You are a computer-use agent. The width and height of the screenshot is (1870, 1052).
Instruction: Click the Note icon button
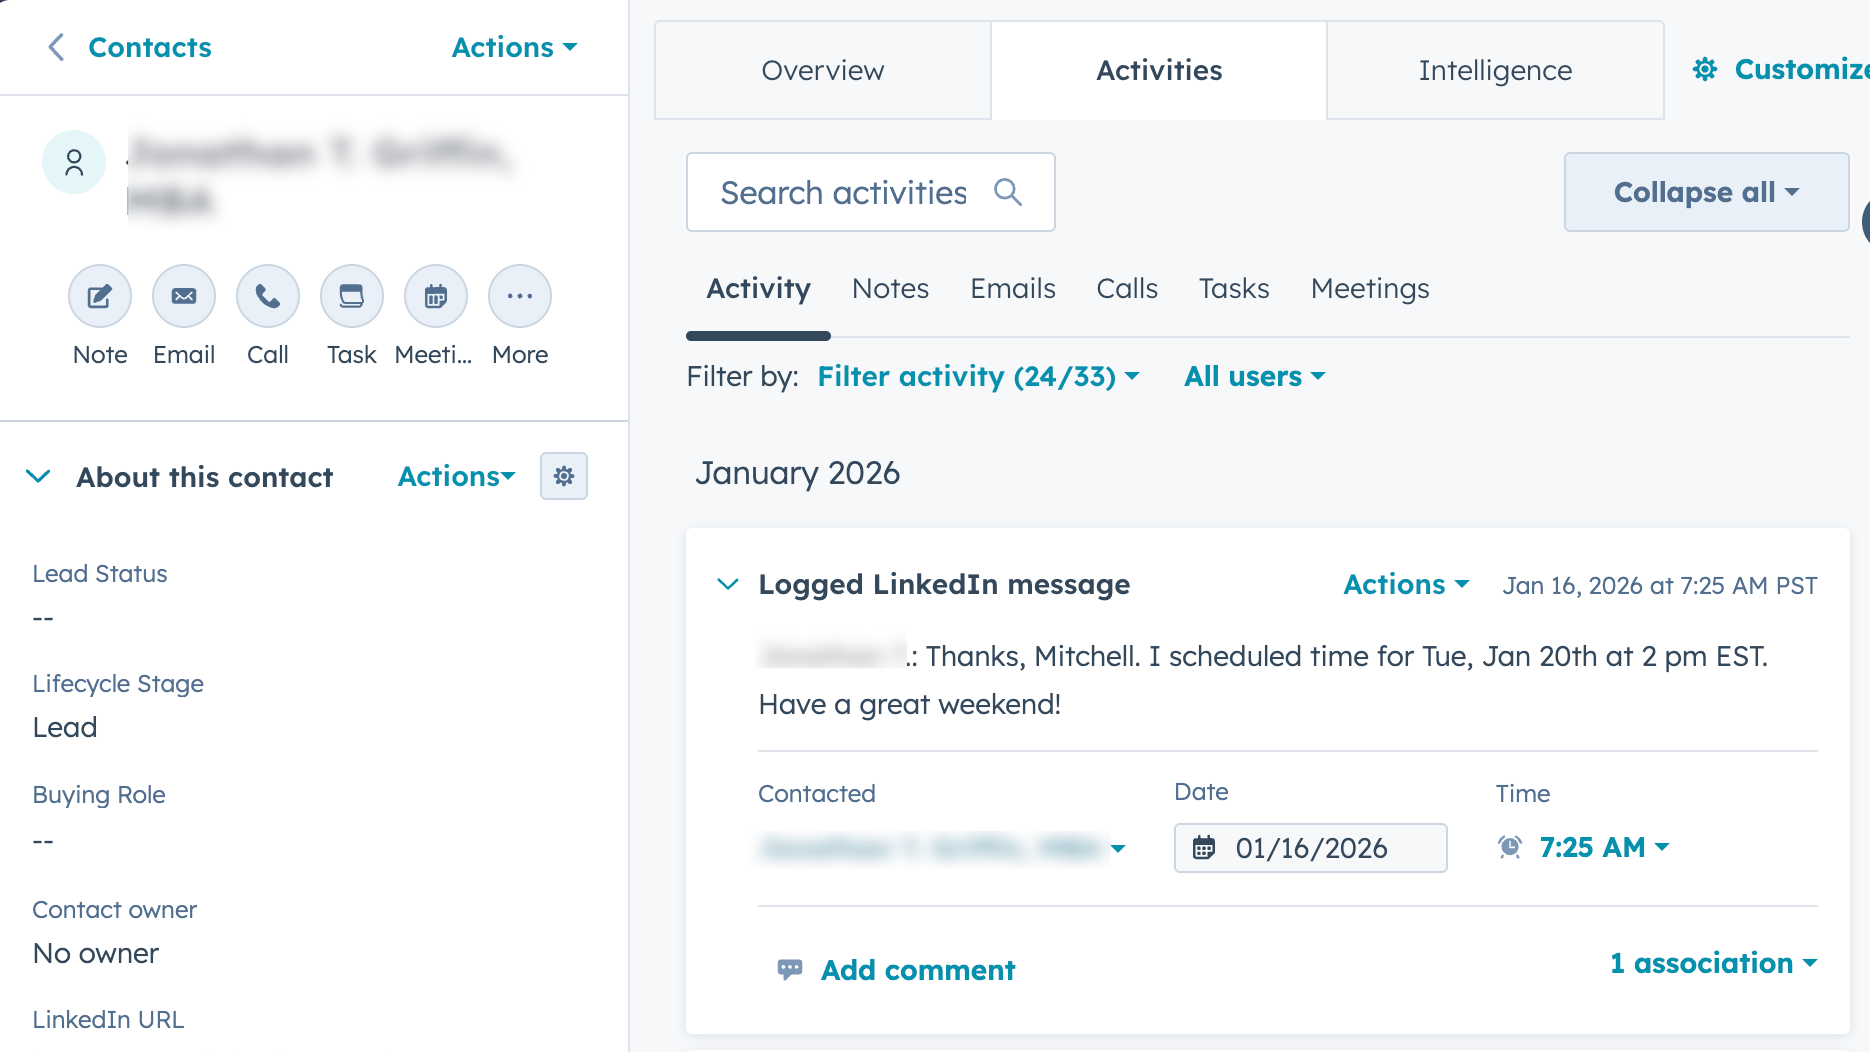100,296
